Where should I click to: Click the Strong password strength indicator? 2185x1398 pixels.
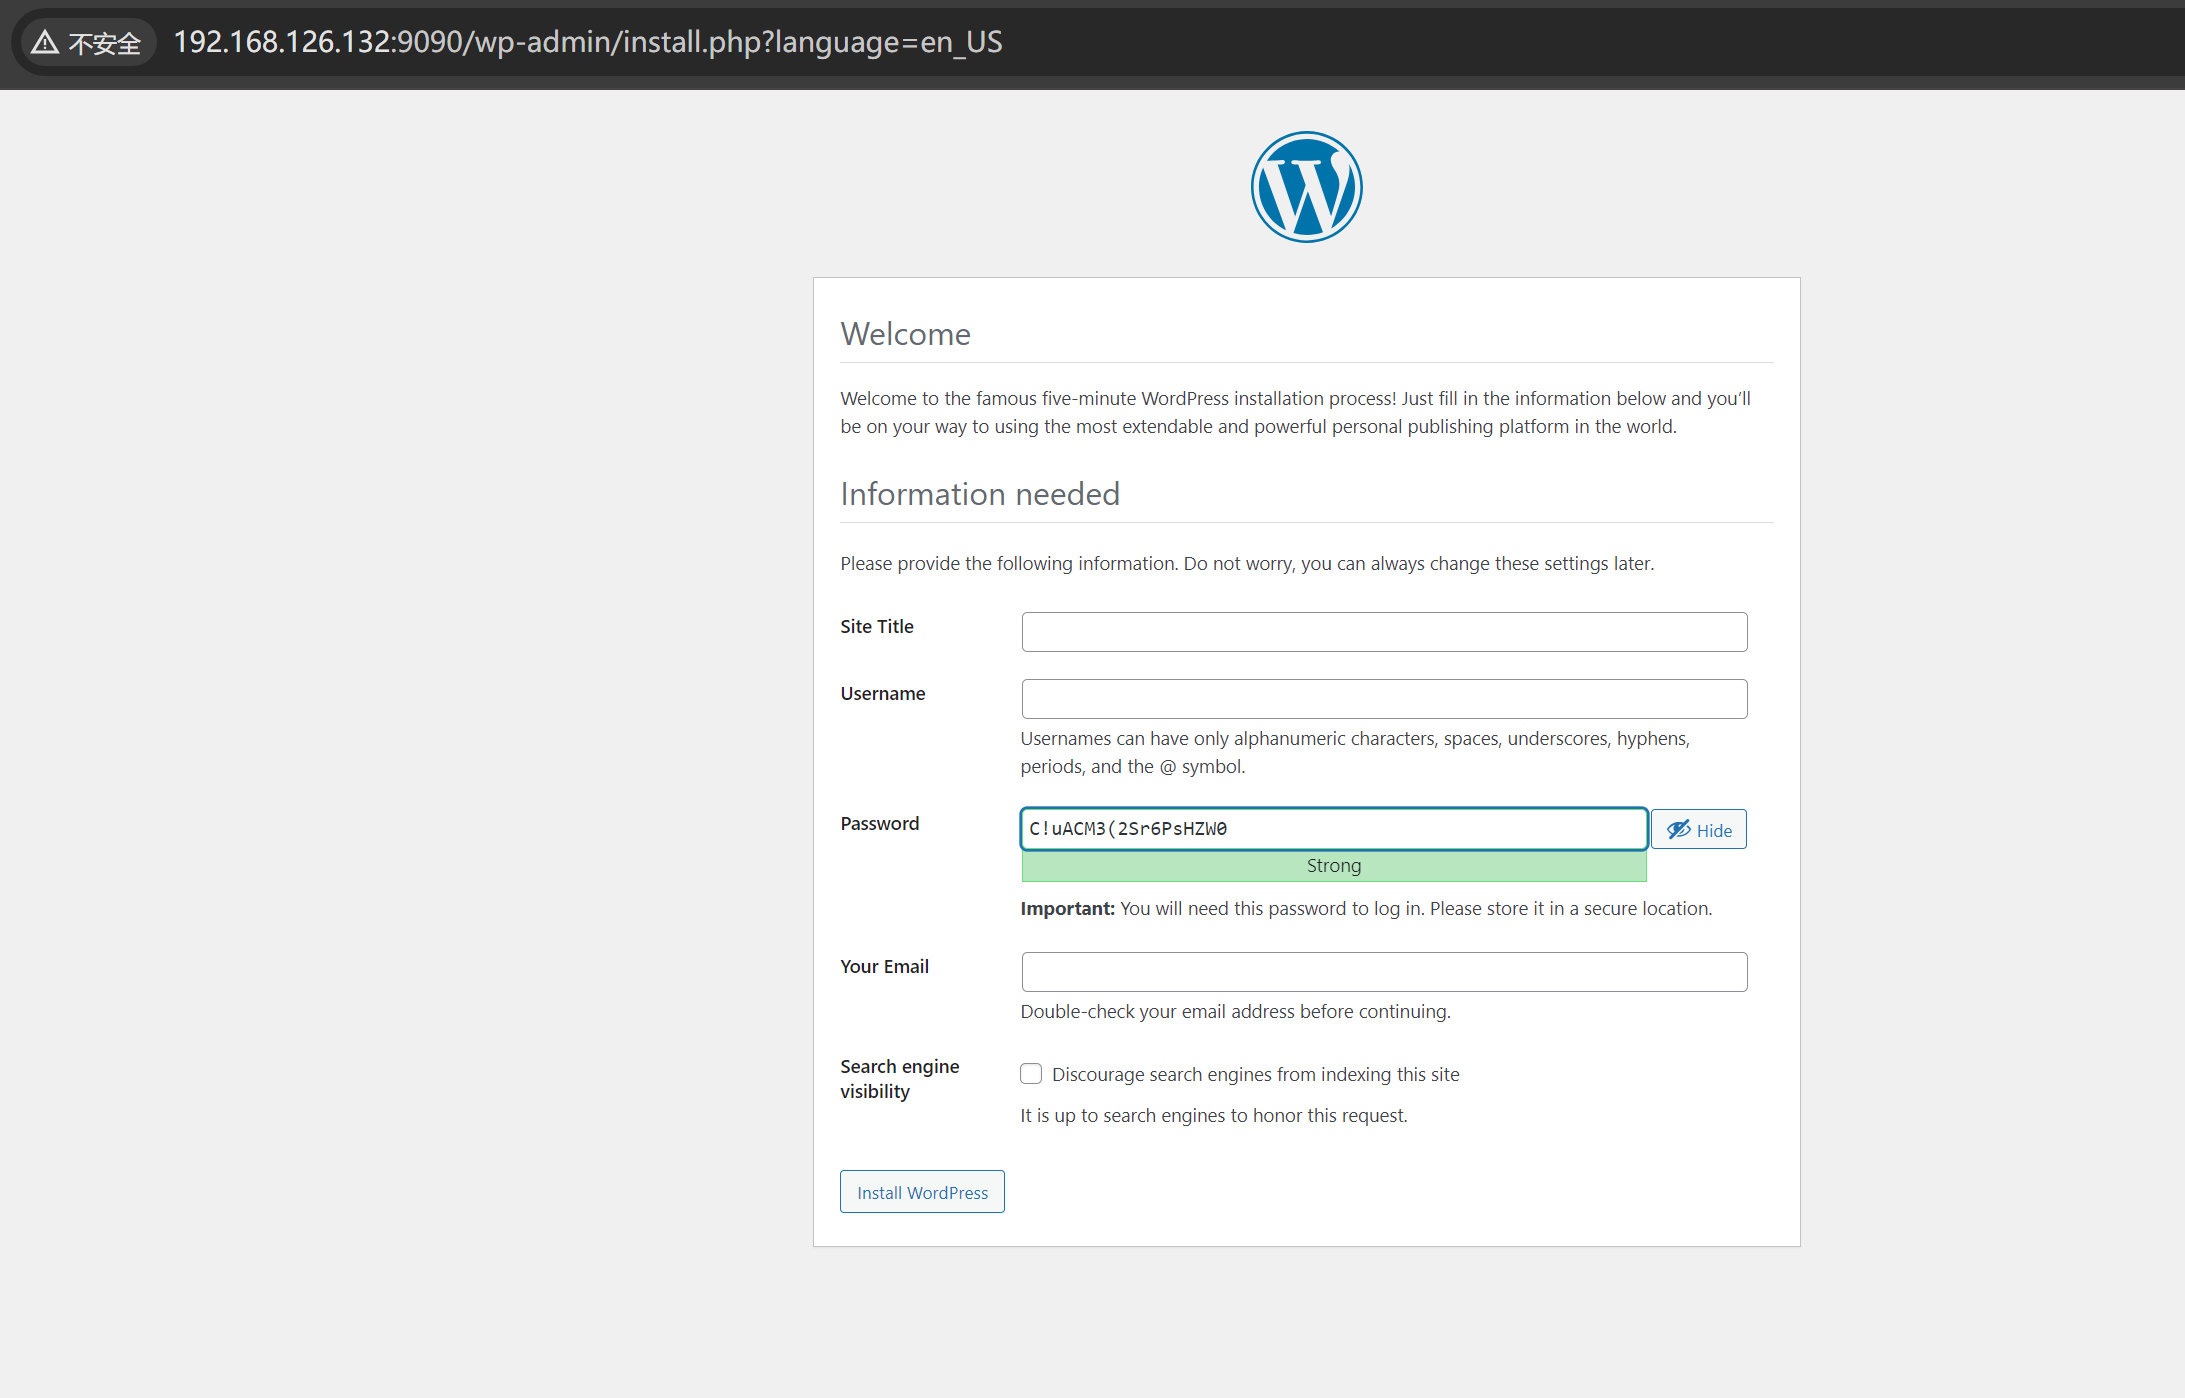pos(1333,866)
